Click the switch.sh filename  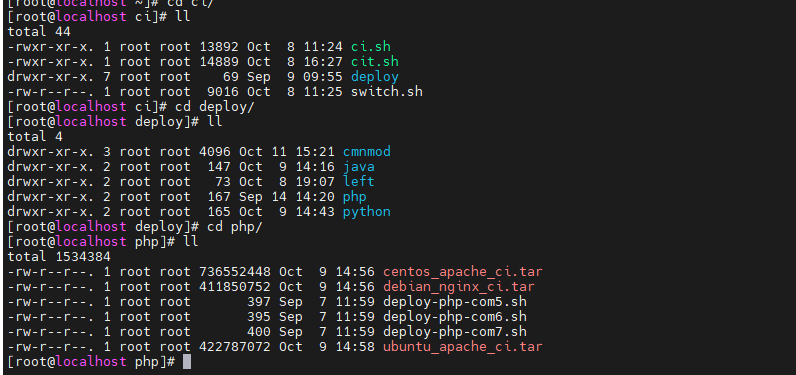pyautogui.click(x=387, y=92)
